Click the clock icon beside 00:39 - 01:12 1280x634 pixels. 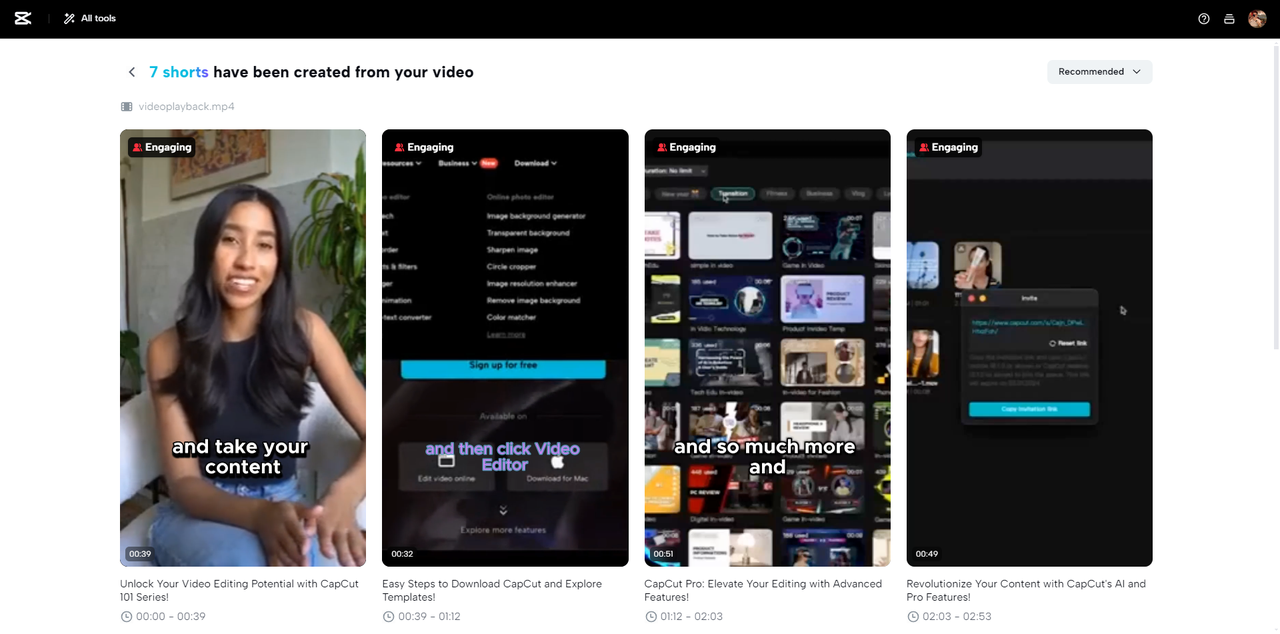tap(388, 617)
